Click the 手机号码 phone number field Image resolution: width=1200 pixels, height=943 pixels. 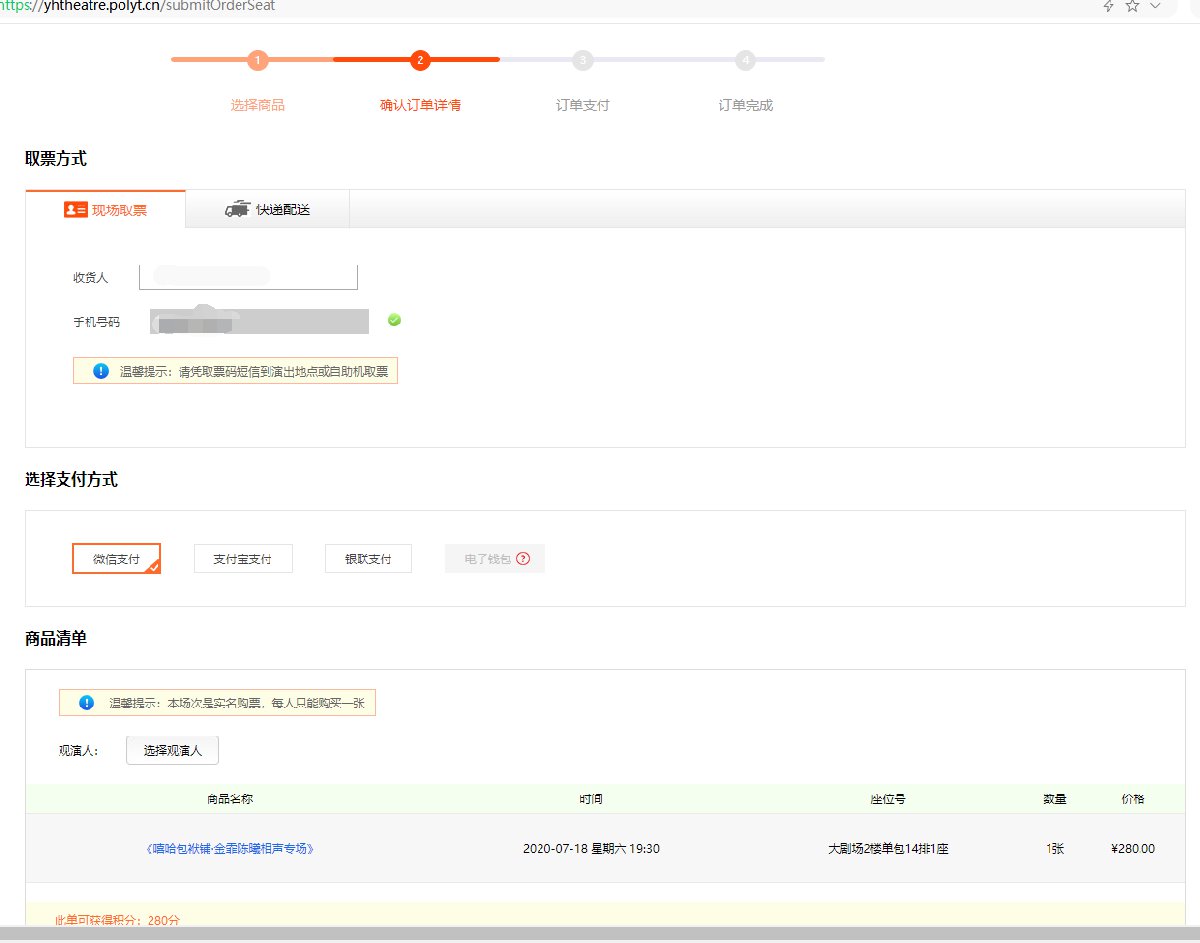click(x=260, y=321)
